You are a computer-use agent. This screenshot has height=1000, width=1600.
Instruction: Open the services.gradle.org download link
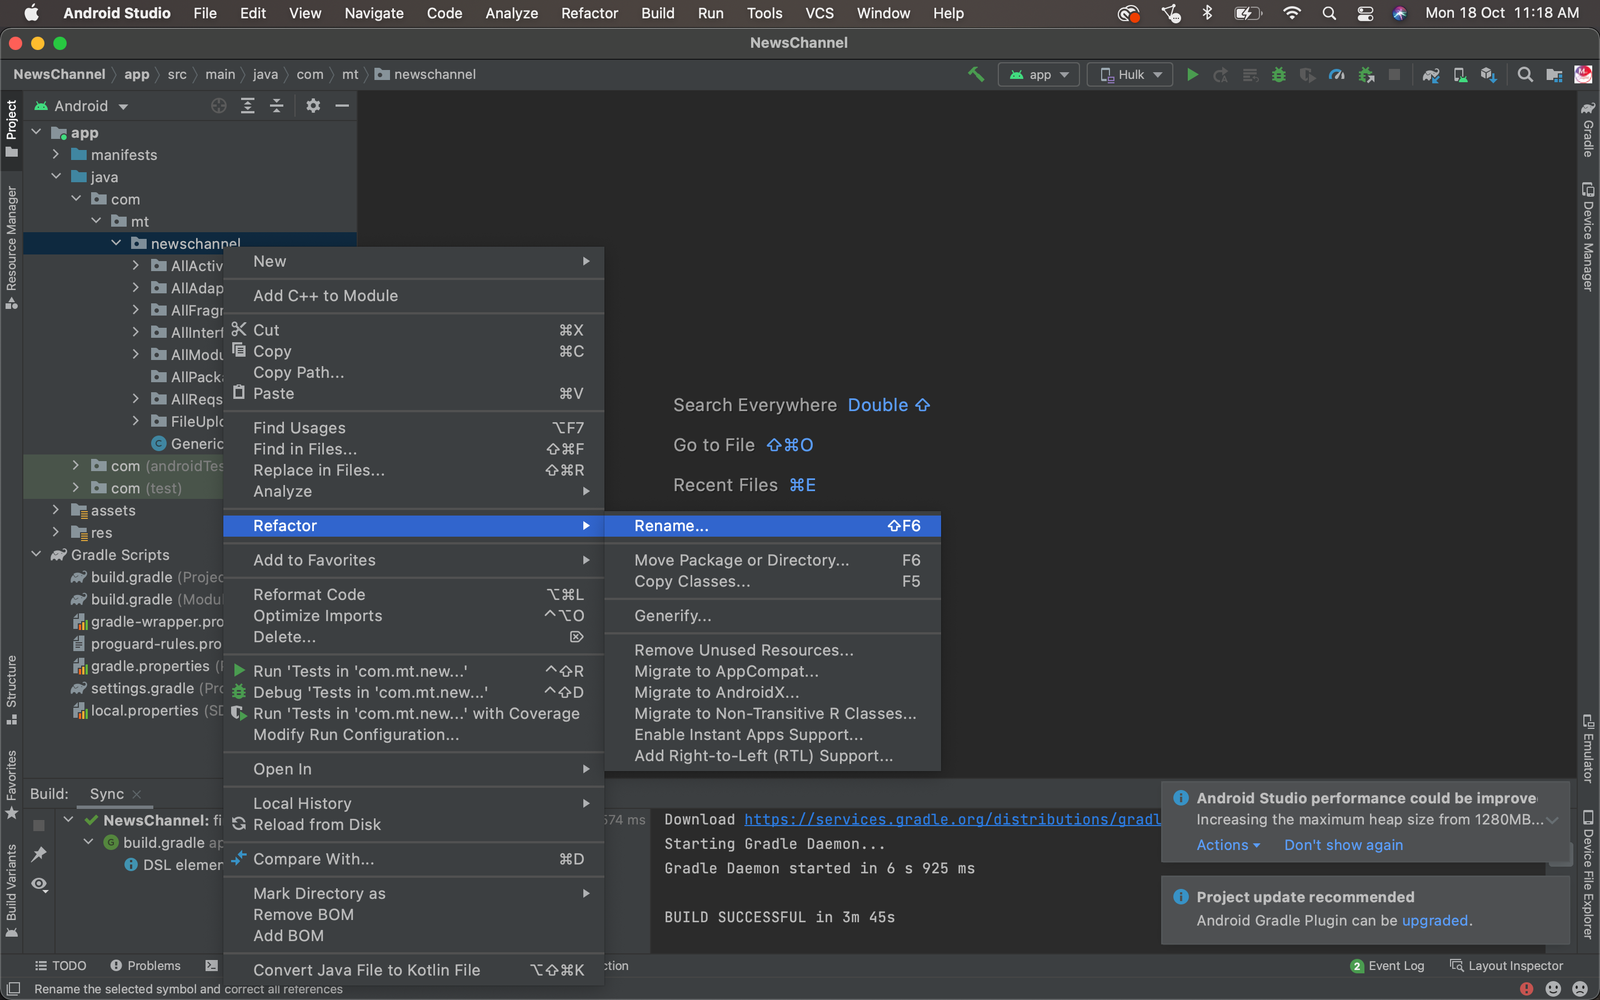click(952, 820)
